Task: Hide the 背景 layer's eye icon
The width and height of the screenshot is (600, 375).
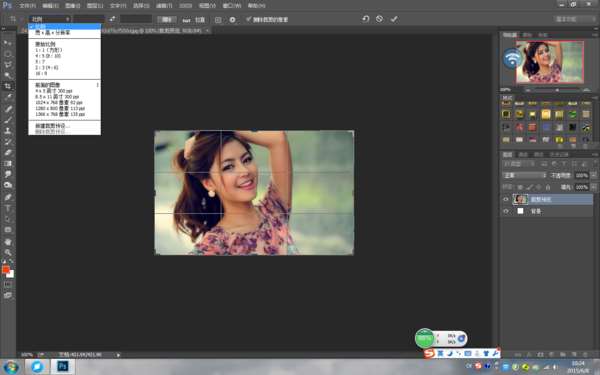Action: pyautogui.click(x=506, y=211)
